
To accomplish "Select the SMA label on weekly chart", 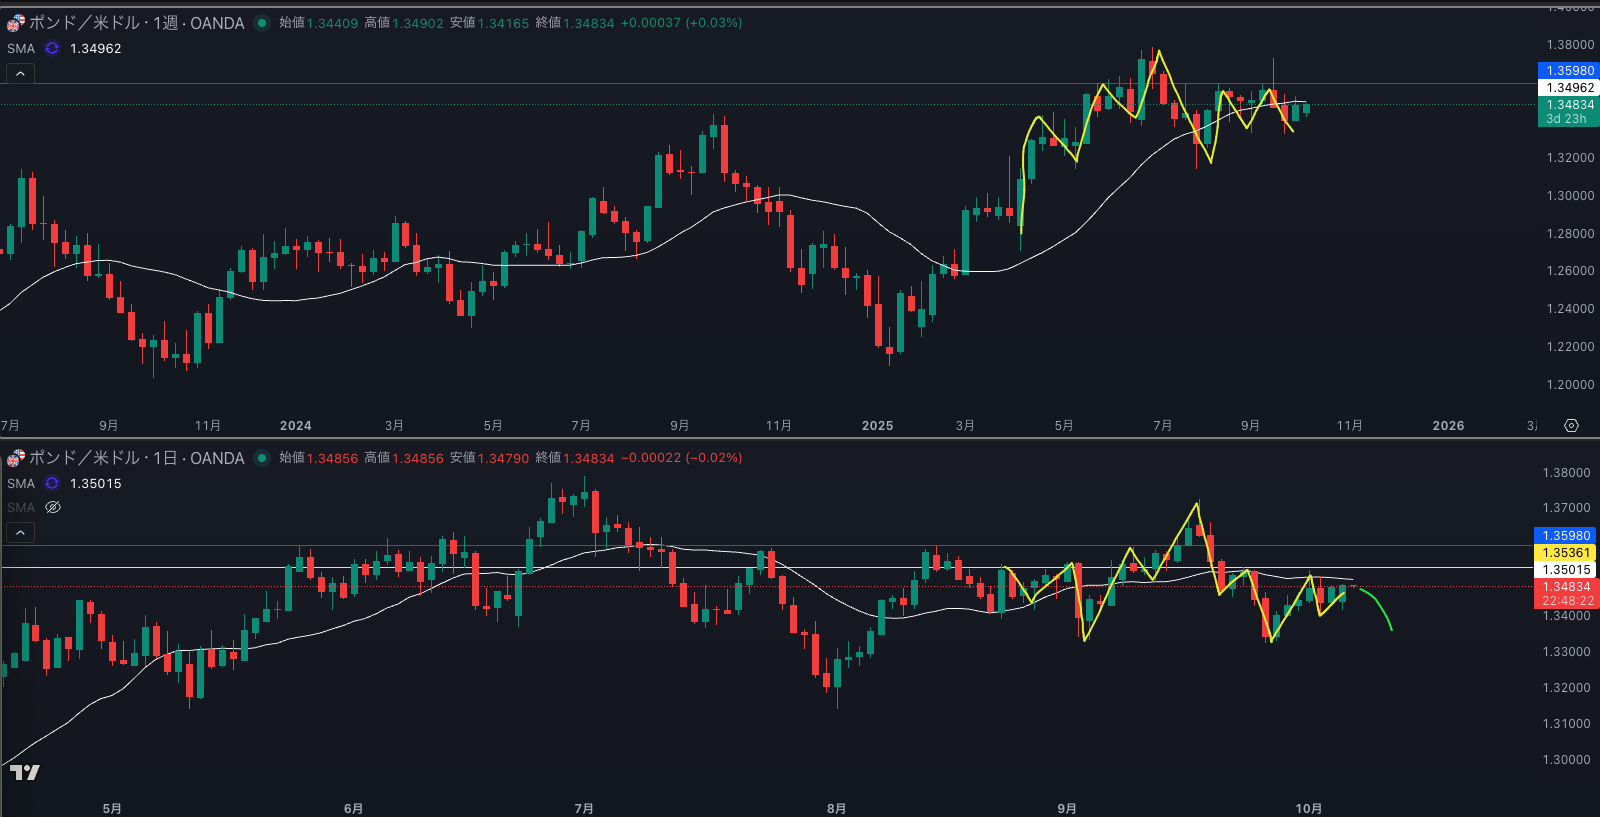I will point(21,48).
